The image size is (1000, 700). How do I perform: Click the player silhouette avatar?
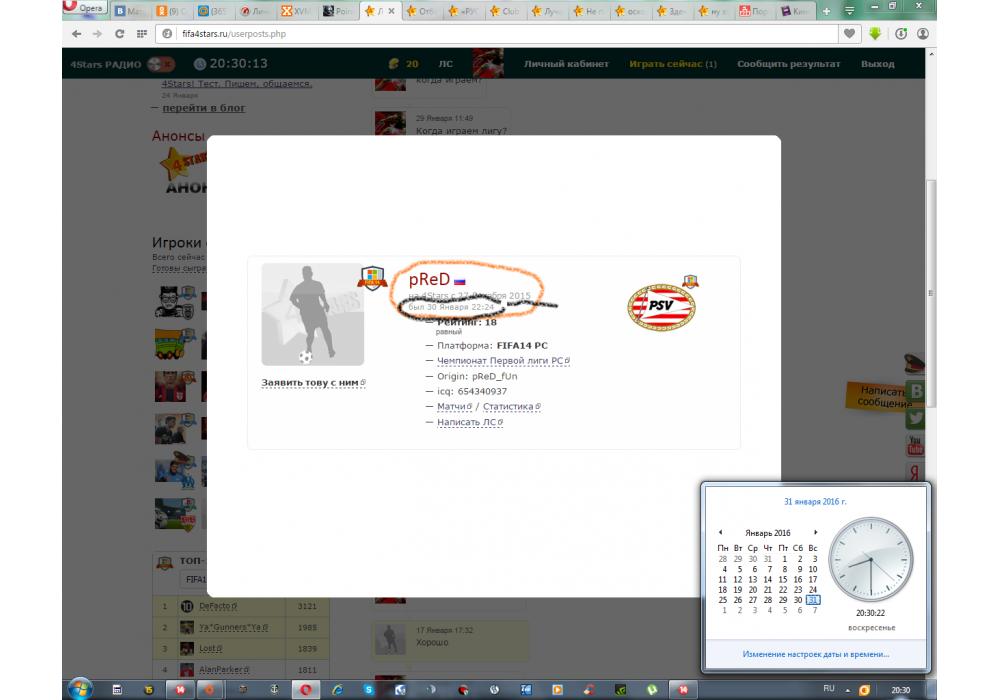(x=312, y=314)
